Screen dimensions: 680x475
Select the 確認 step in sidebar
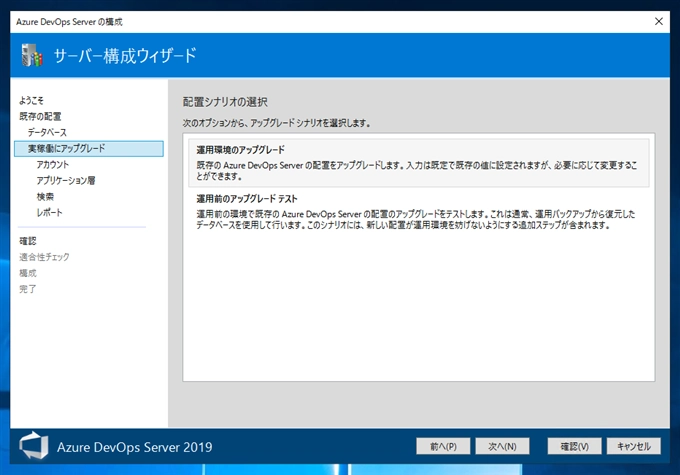[28, 241]
